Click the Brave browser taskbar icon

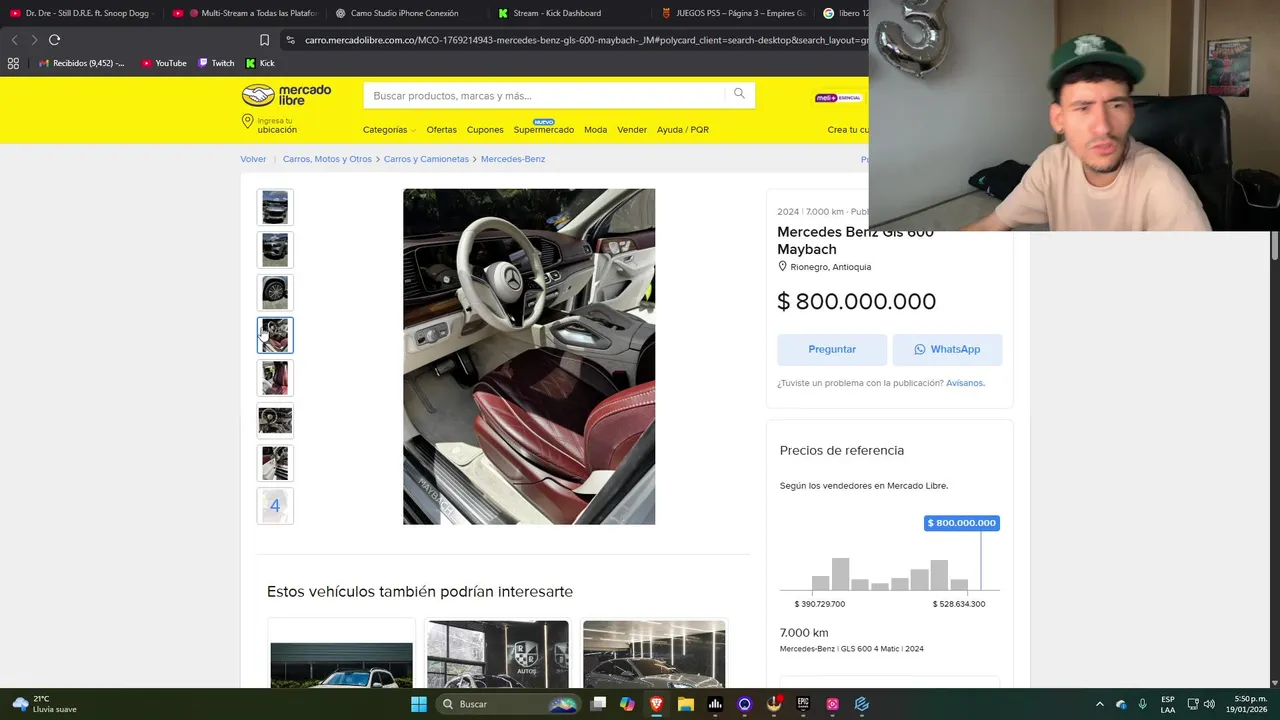656,704
